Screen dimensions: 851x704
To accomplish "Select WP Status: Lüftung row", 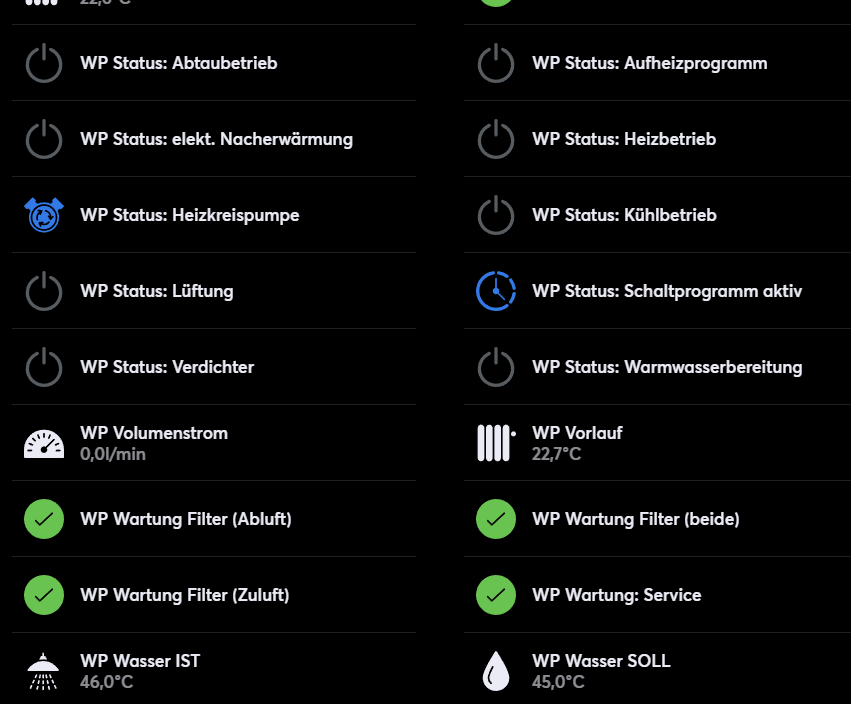I will pyautogui.click(x=157, y=291).
